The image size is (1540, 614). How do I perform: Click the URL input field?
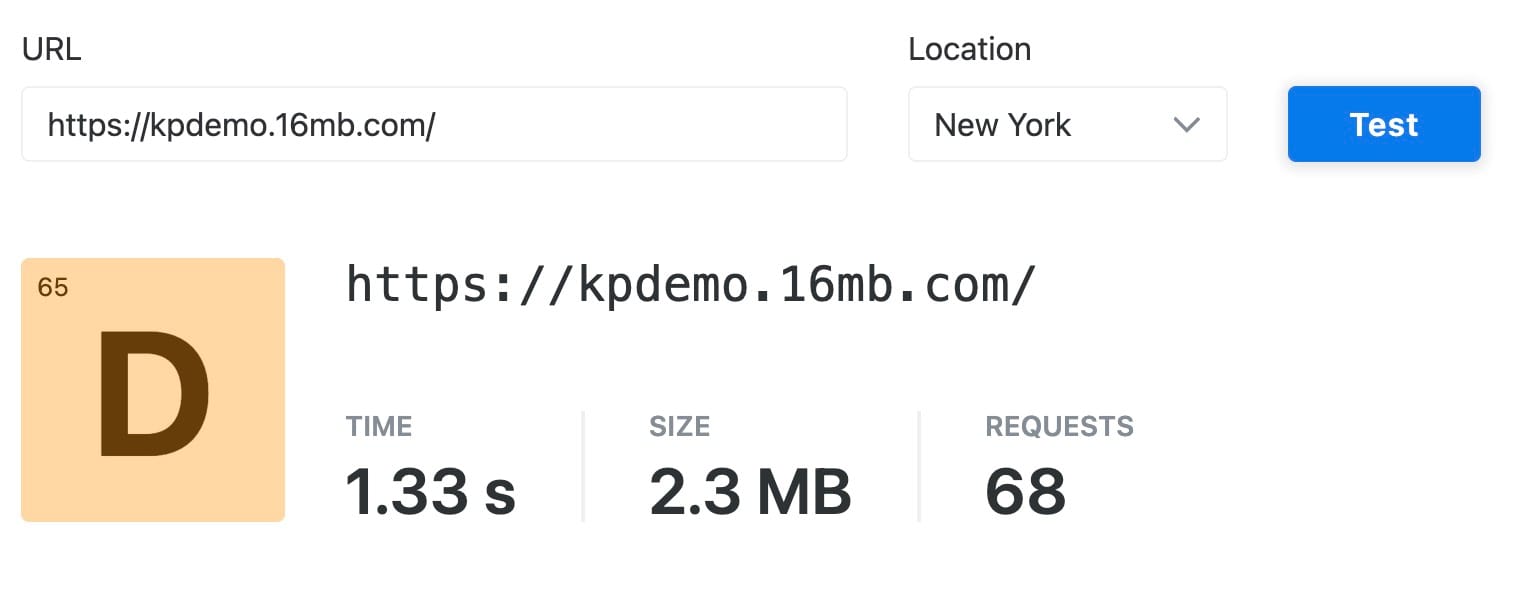click(434, 124)
